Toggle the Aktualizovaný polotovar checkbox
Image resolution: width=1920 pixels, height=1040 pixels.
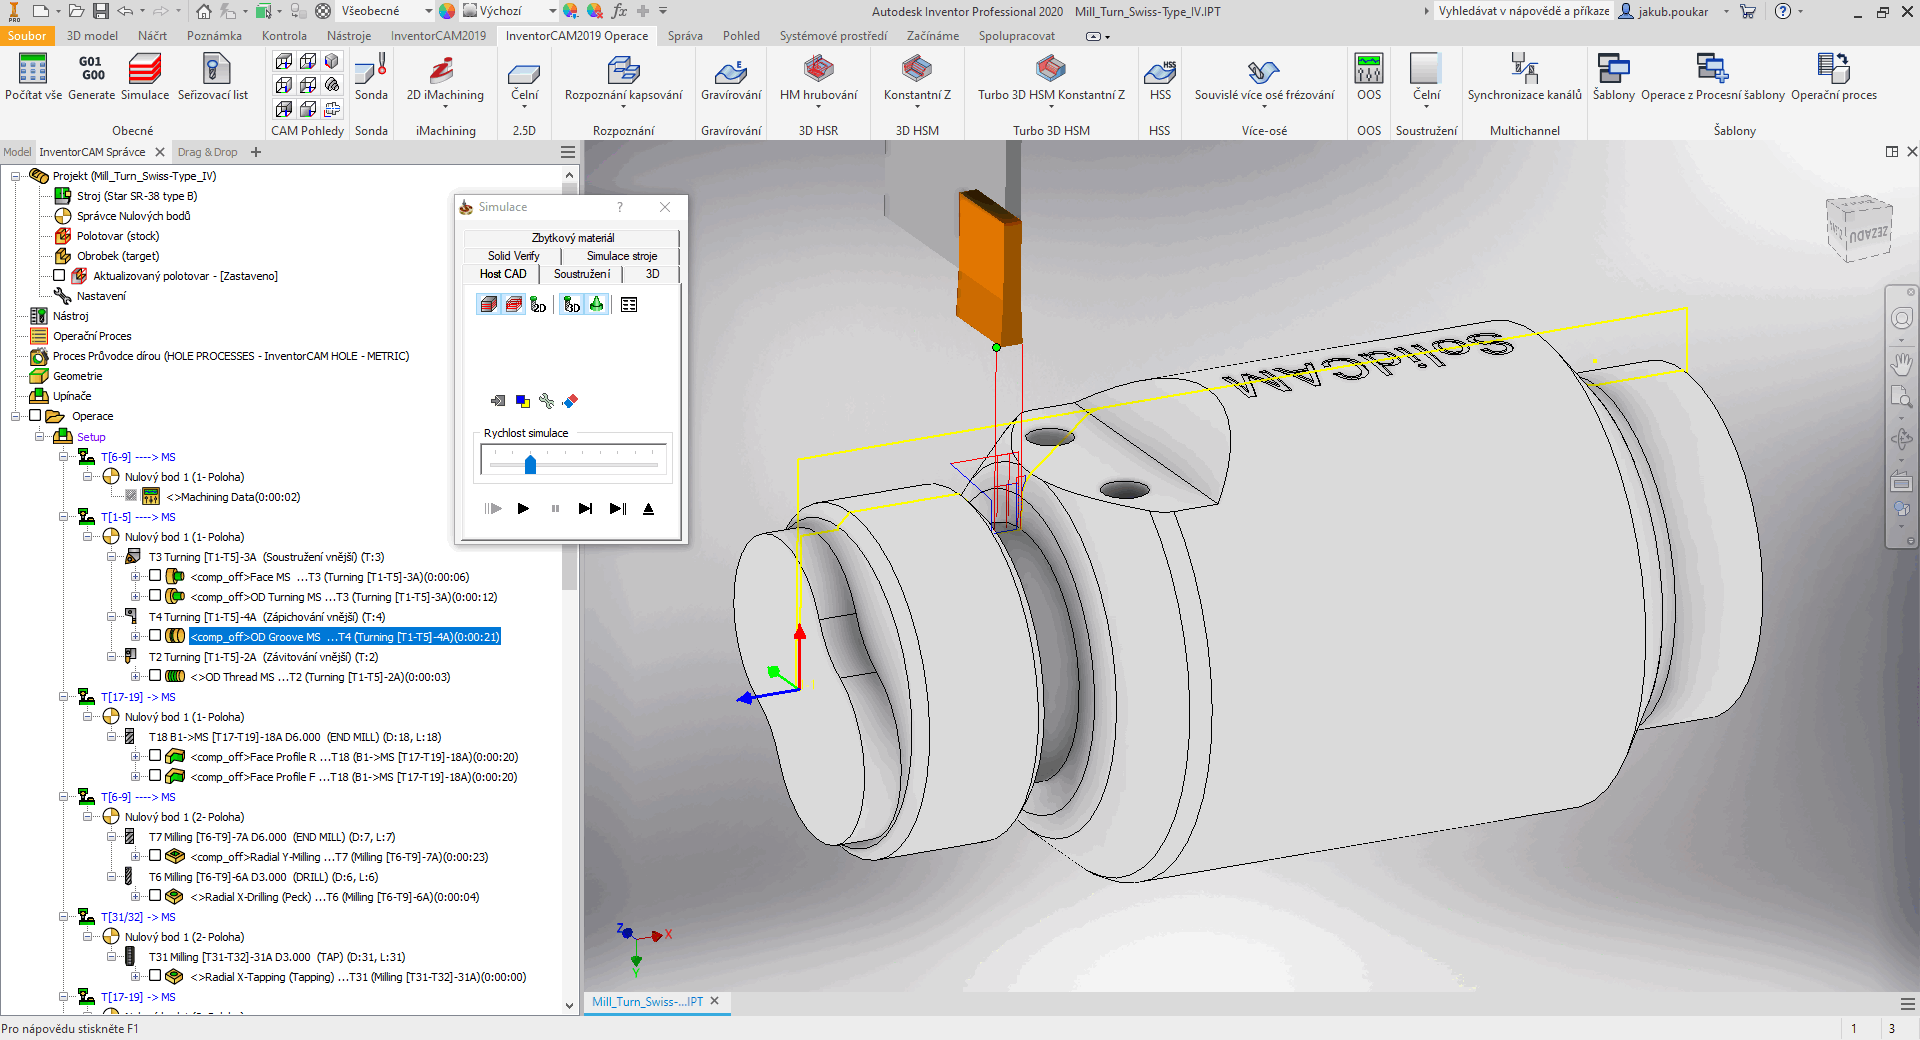click(59, 276)
